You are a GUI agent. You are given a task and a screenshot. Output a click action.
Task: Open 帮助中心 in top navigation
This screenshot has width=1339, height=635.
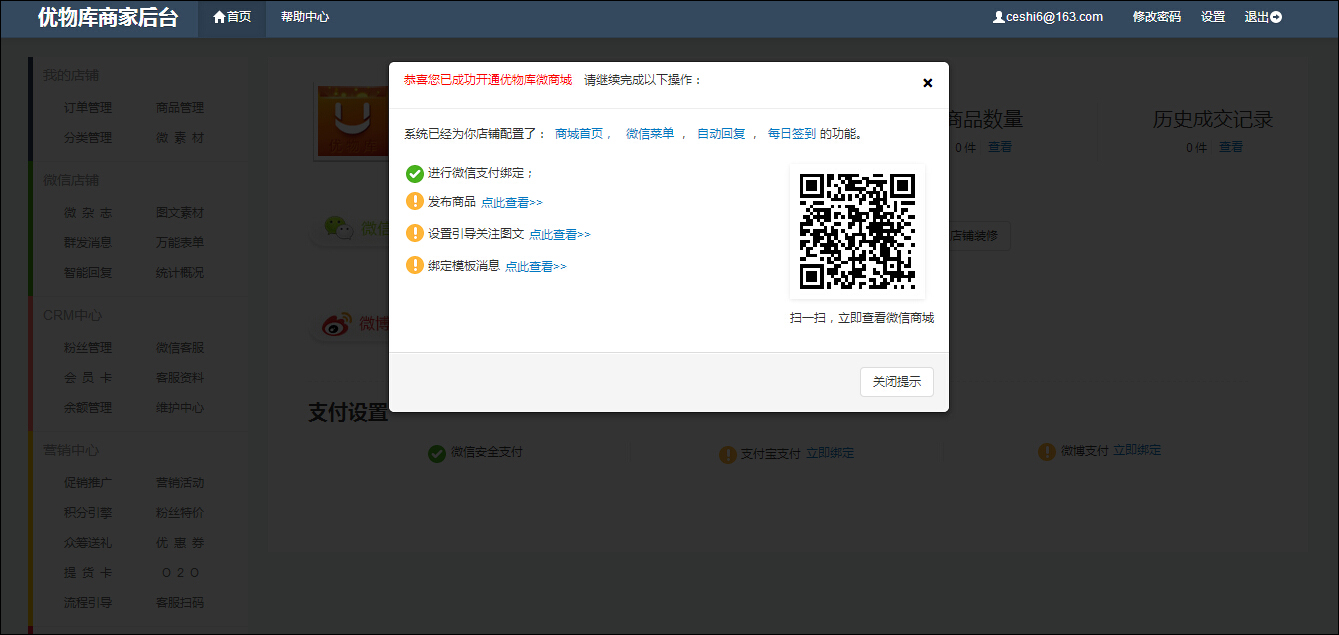tap(305, 17)
